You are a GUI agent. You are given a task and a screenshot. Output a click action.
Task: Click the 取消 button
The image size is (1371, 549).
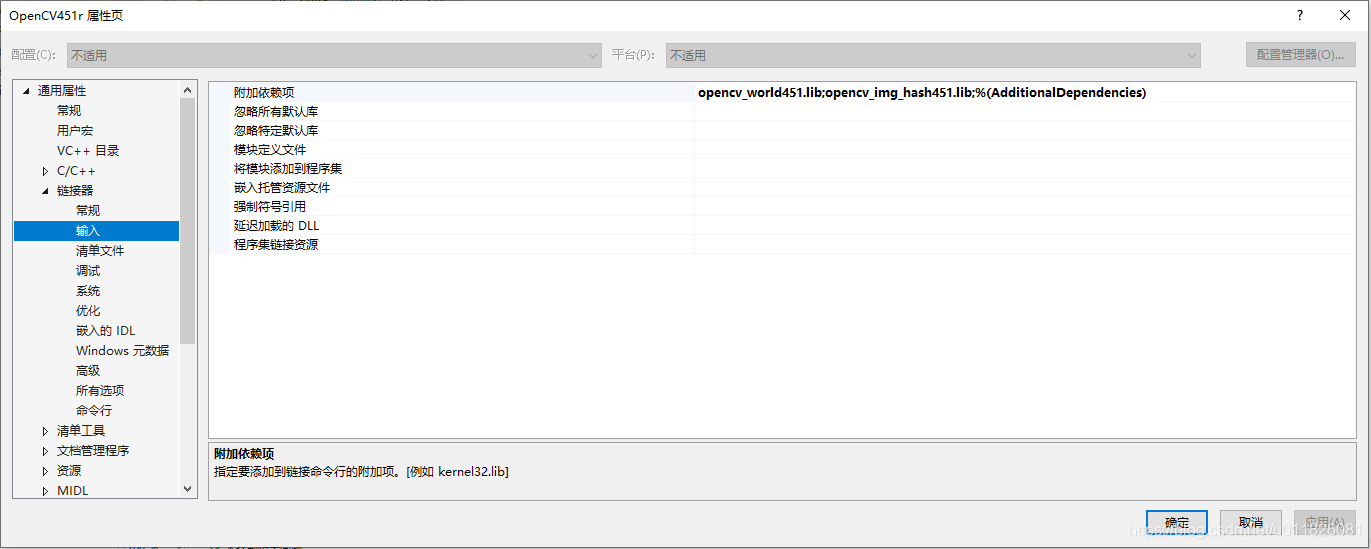coord(1251,523)
